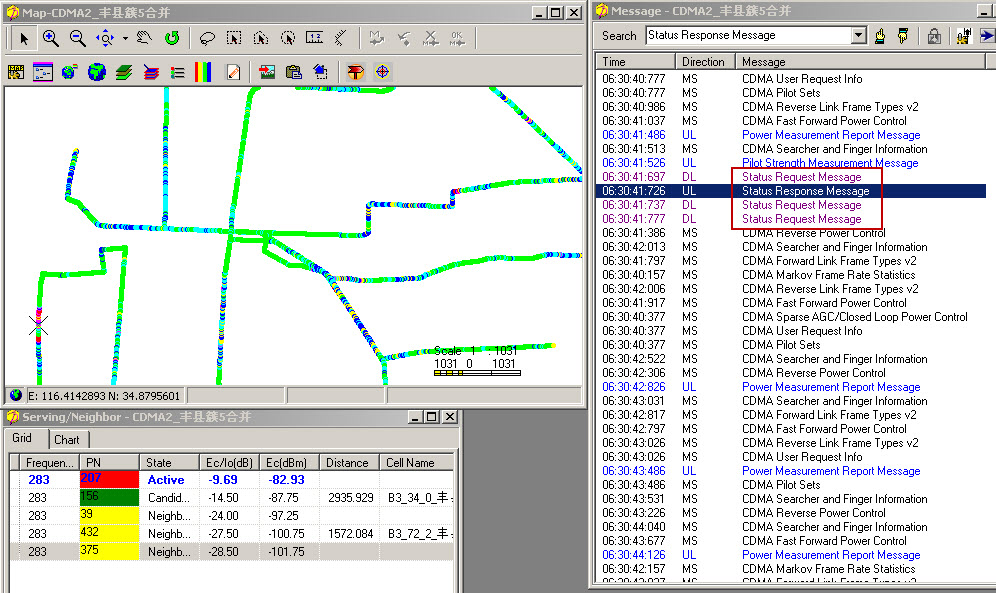Click the green refresh arrow icon
The image size is (996, 593).
[x=171, y=38]
